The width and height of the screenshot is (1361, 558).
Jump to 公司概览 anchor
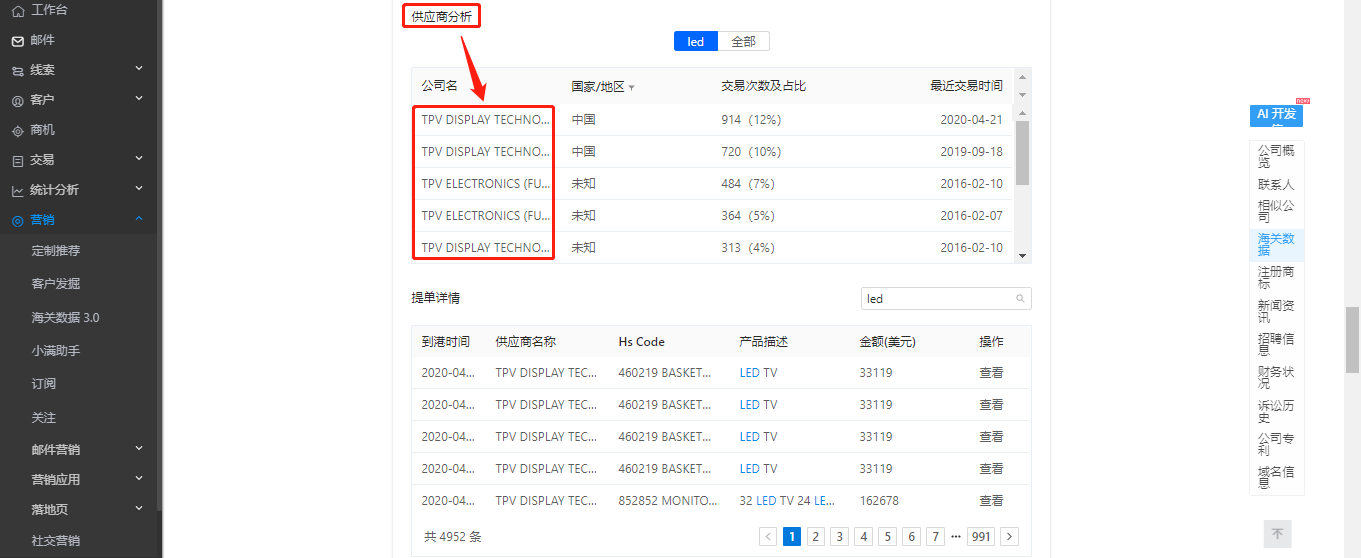(x=1276, y=156)
